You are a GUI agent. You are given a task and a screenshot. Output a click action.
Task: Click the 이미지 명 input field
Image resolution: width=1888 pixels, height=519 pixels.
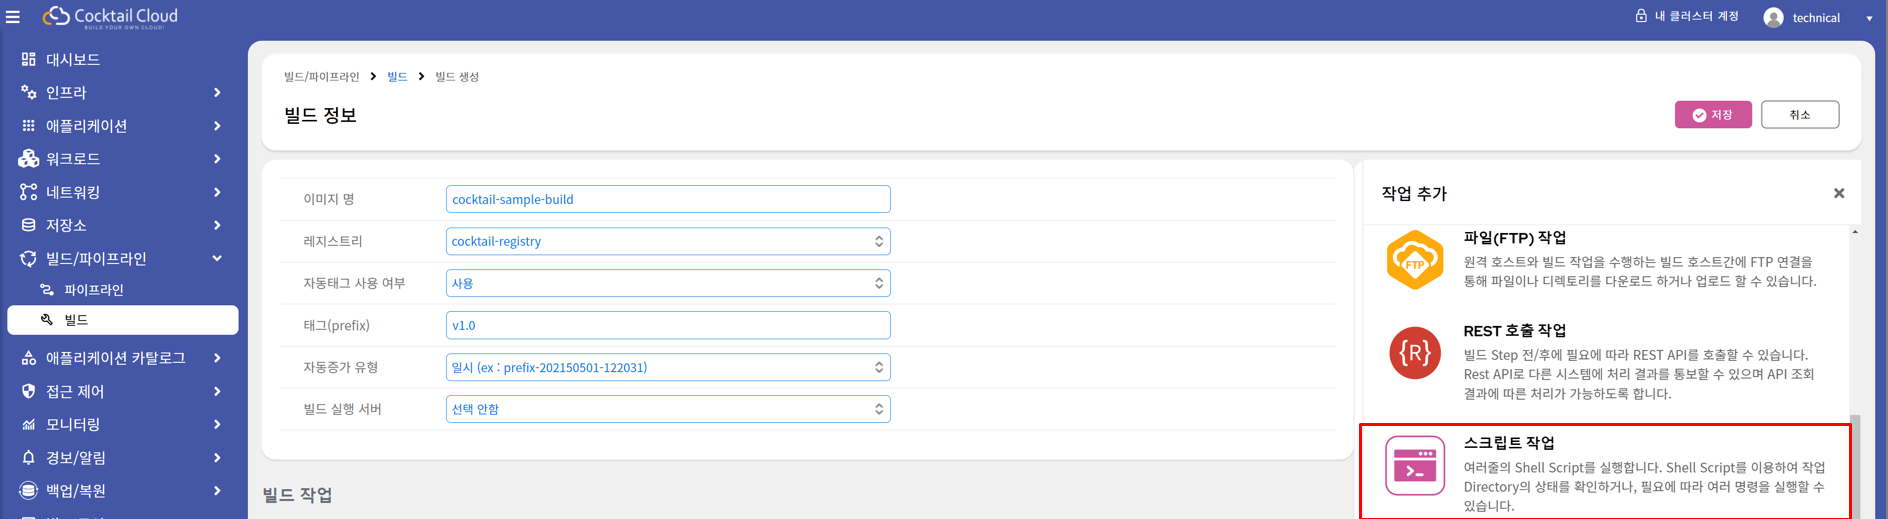click(x=667, y=199)
